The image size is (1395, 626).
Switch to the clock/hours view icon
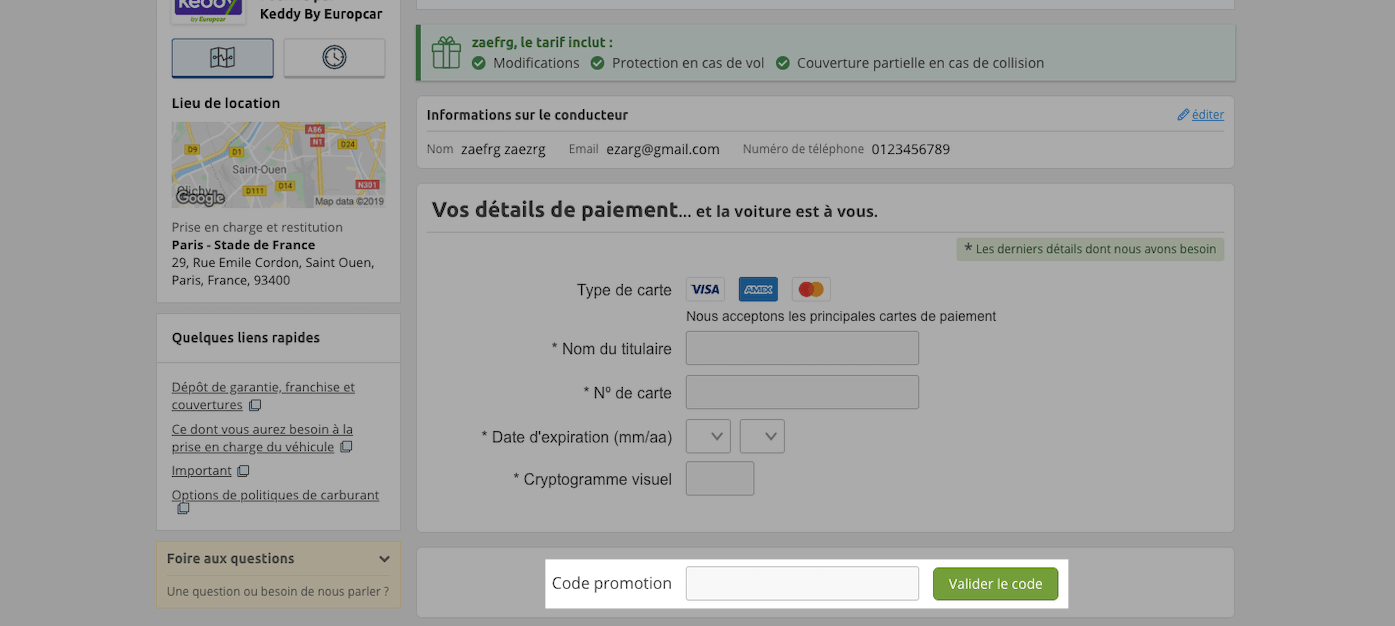coord(334,58)
